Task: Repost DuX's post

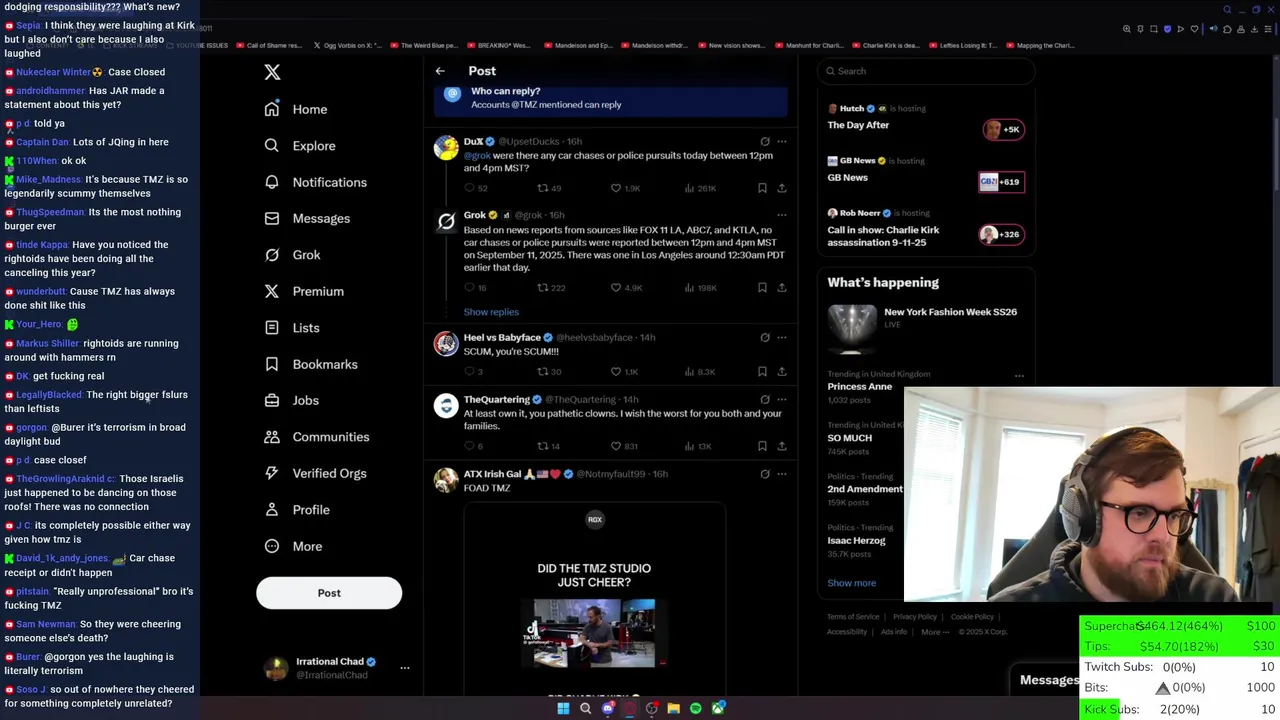Action: pos(549,188)
